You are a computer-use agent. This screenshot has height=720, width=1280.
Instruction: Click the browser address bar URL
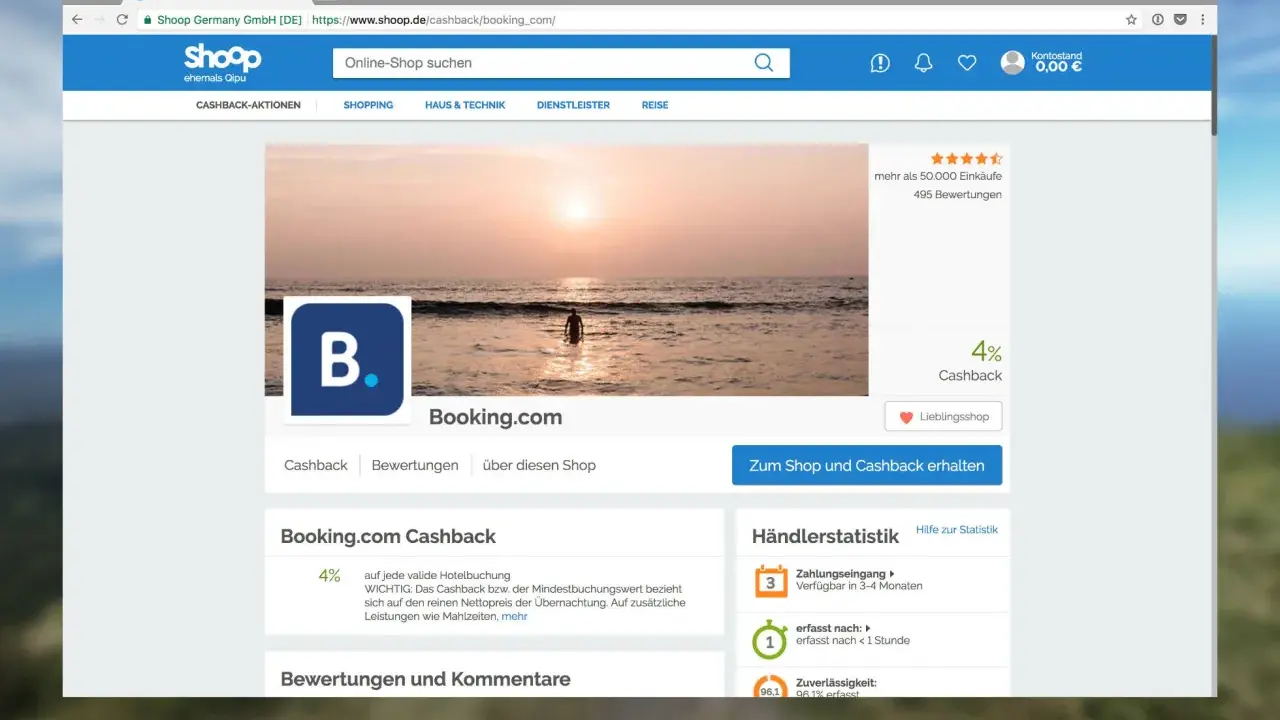(432, 20)
